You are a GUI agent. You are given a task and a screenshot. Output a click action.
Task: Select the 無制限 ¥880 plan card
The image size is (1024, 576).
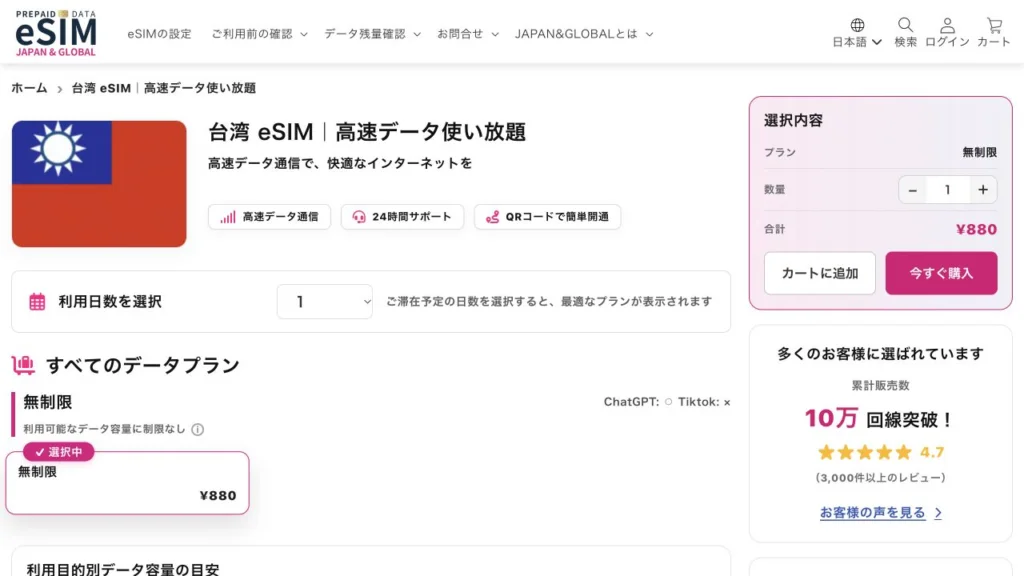(127, 483)
